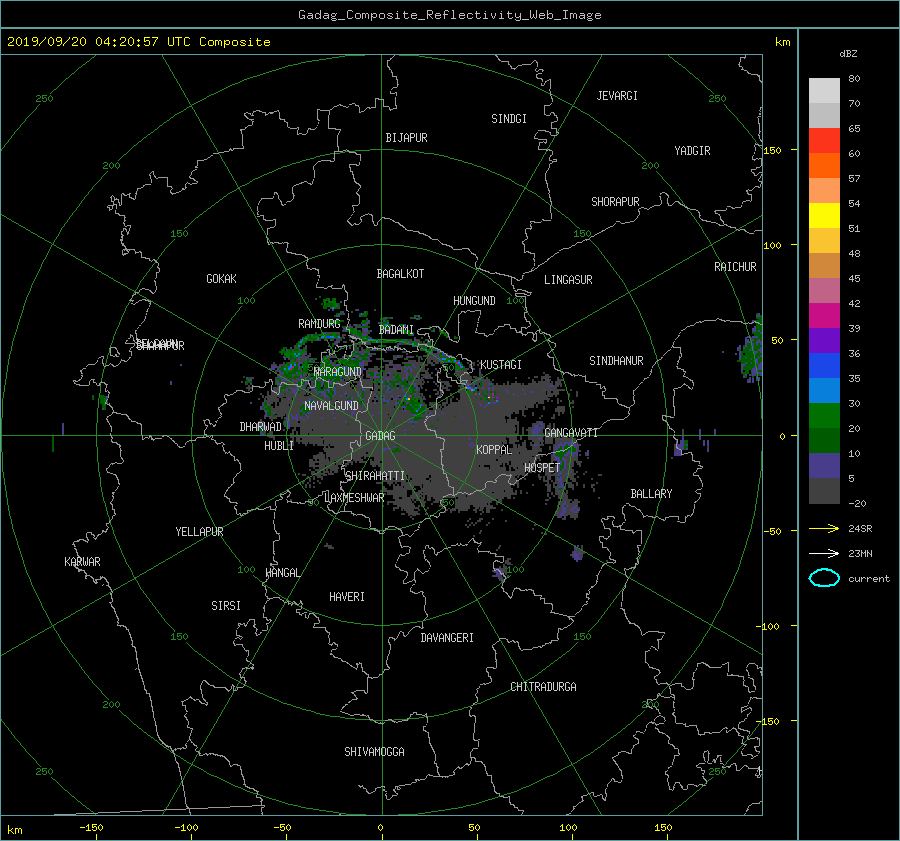Screen dimensions: 900x841
Task: Select the indigo 5-10 dBZ legend band
Action: click(x=824, y=466)
